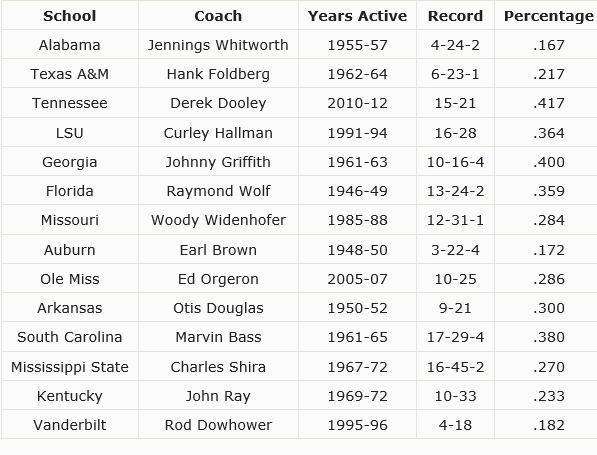Click the Vanderbilt school cell

(x=70, y=425)
